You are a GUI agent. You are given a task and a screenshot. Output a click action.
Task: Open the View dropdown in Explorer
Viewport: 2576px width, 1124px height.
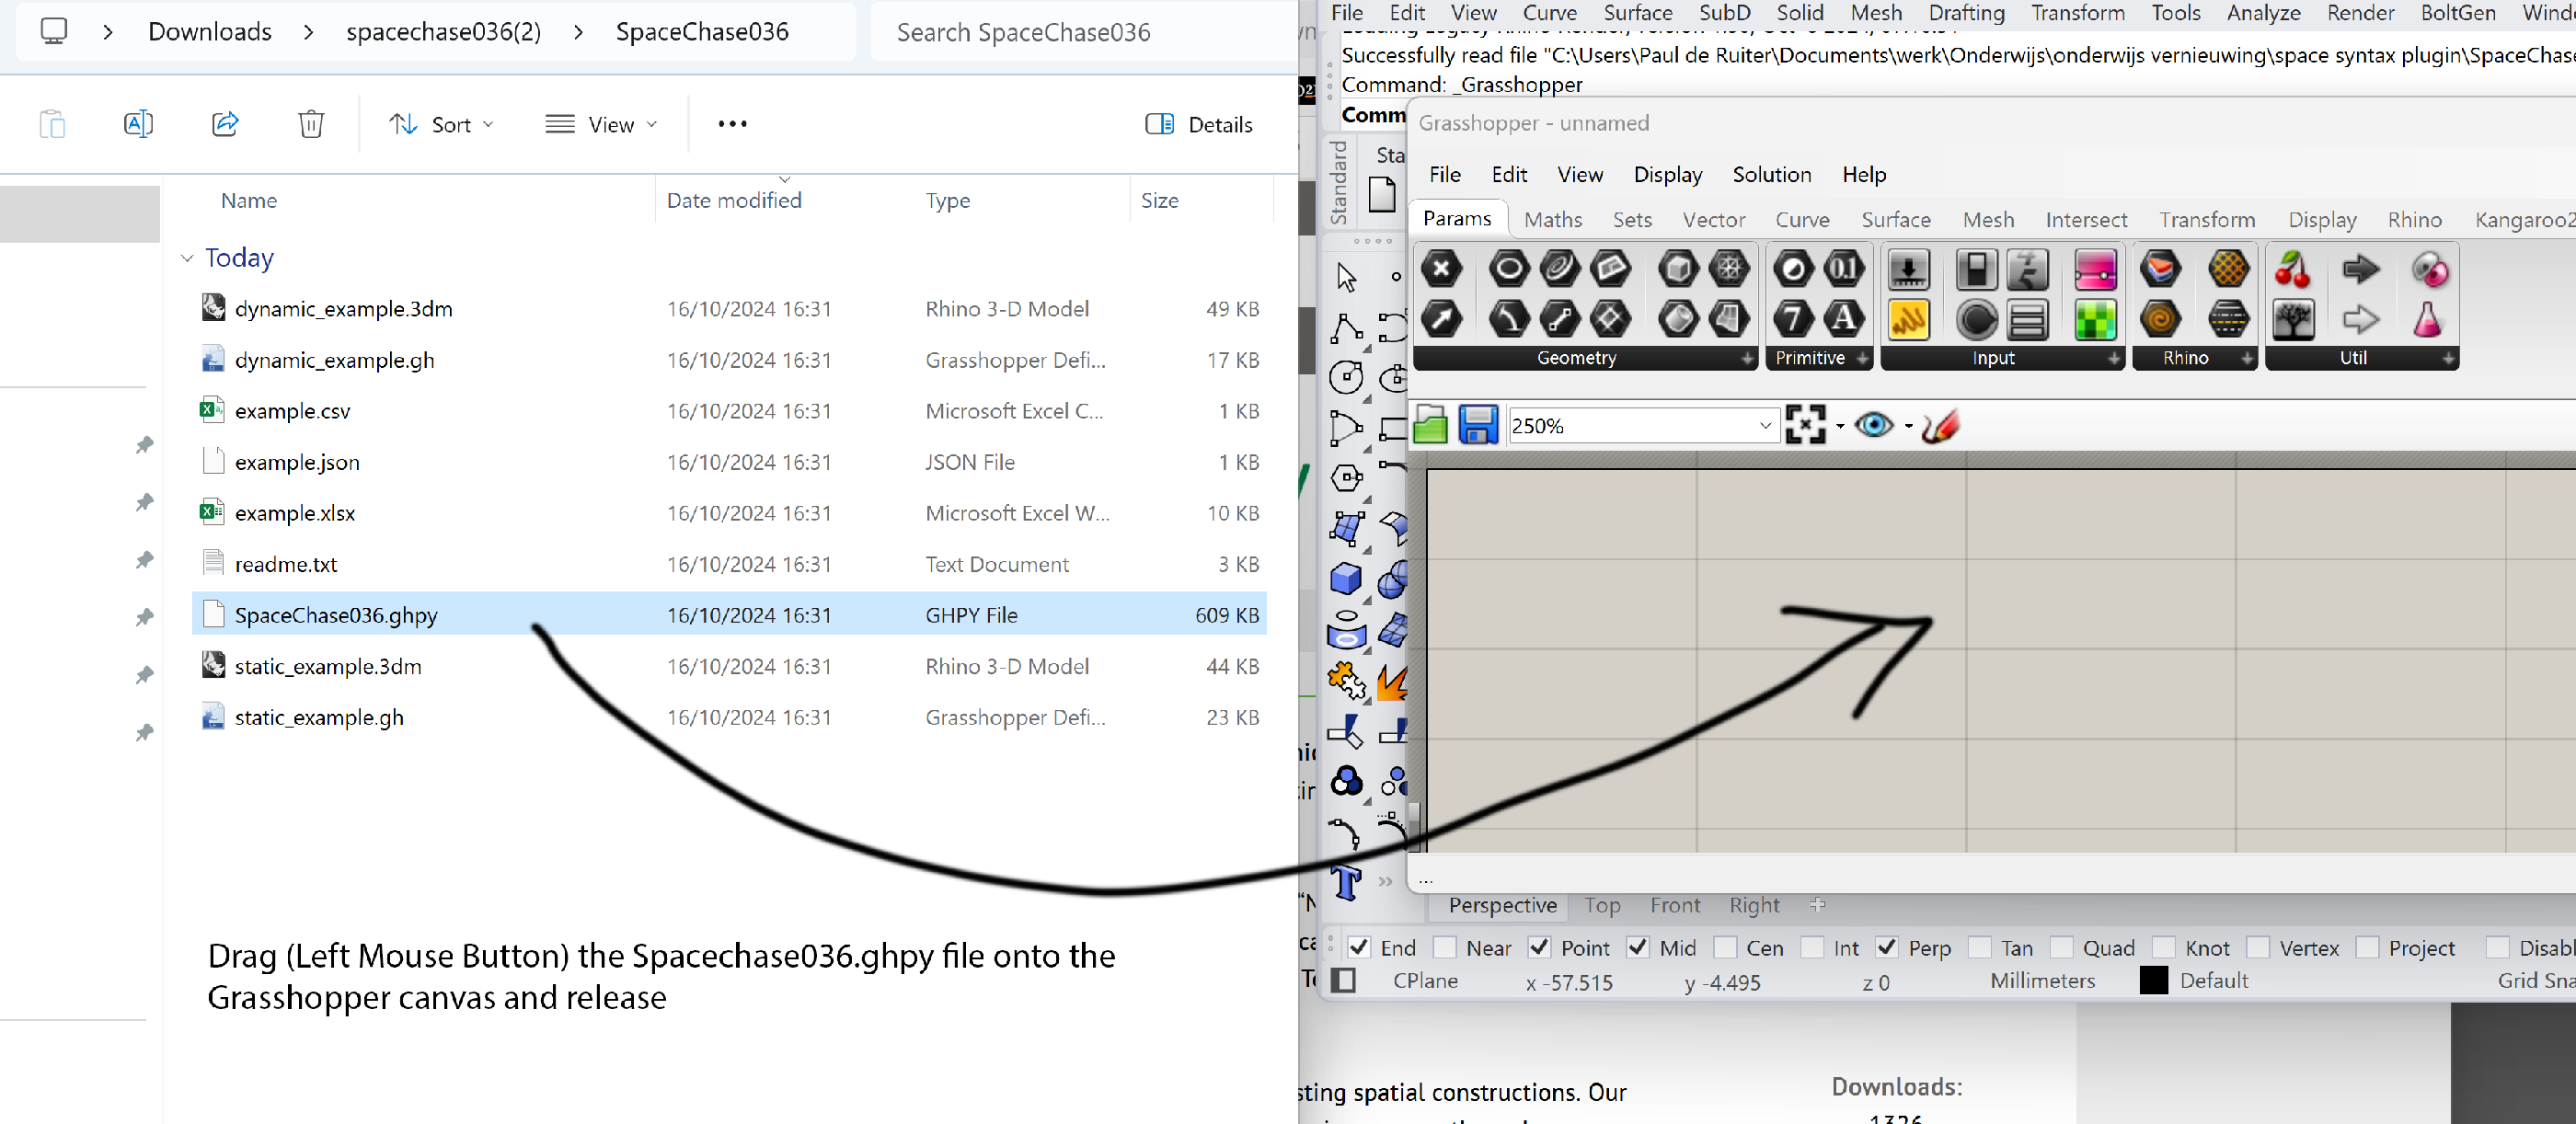(x=601, y=124)
